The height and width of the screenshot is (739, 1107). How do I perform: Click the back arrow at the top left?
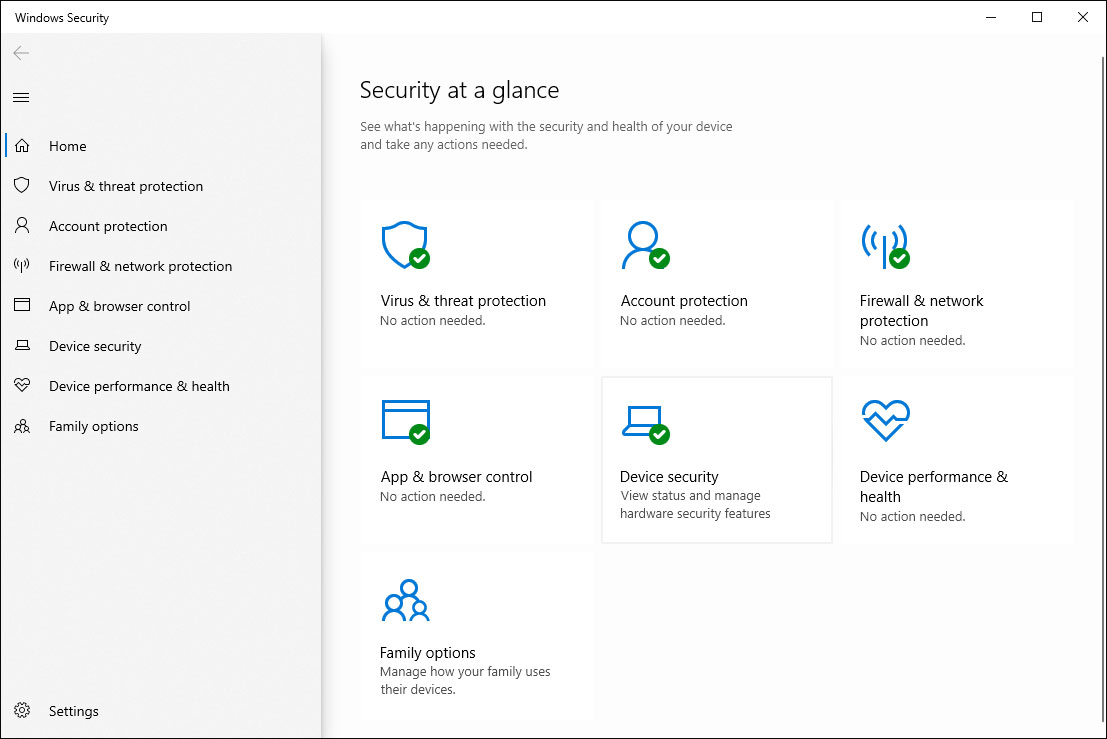coord(21,53)
